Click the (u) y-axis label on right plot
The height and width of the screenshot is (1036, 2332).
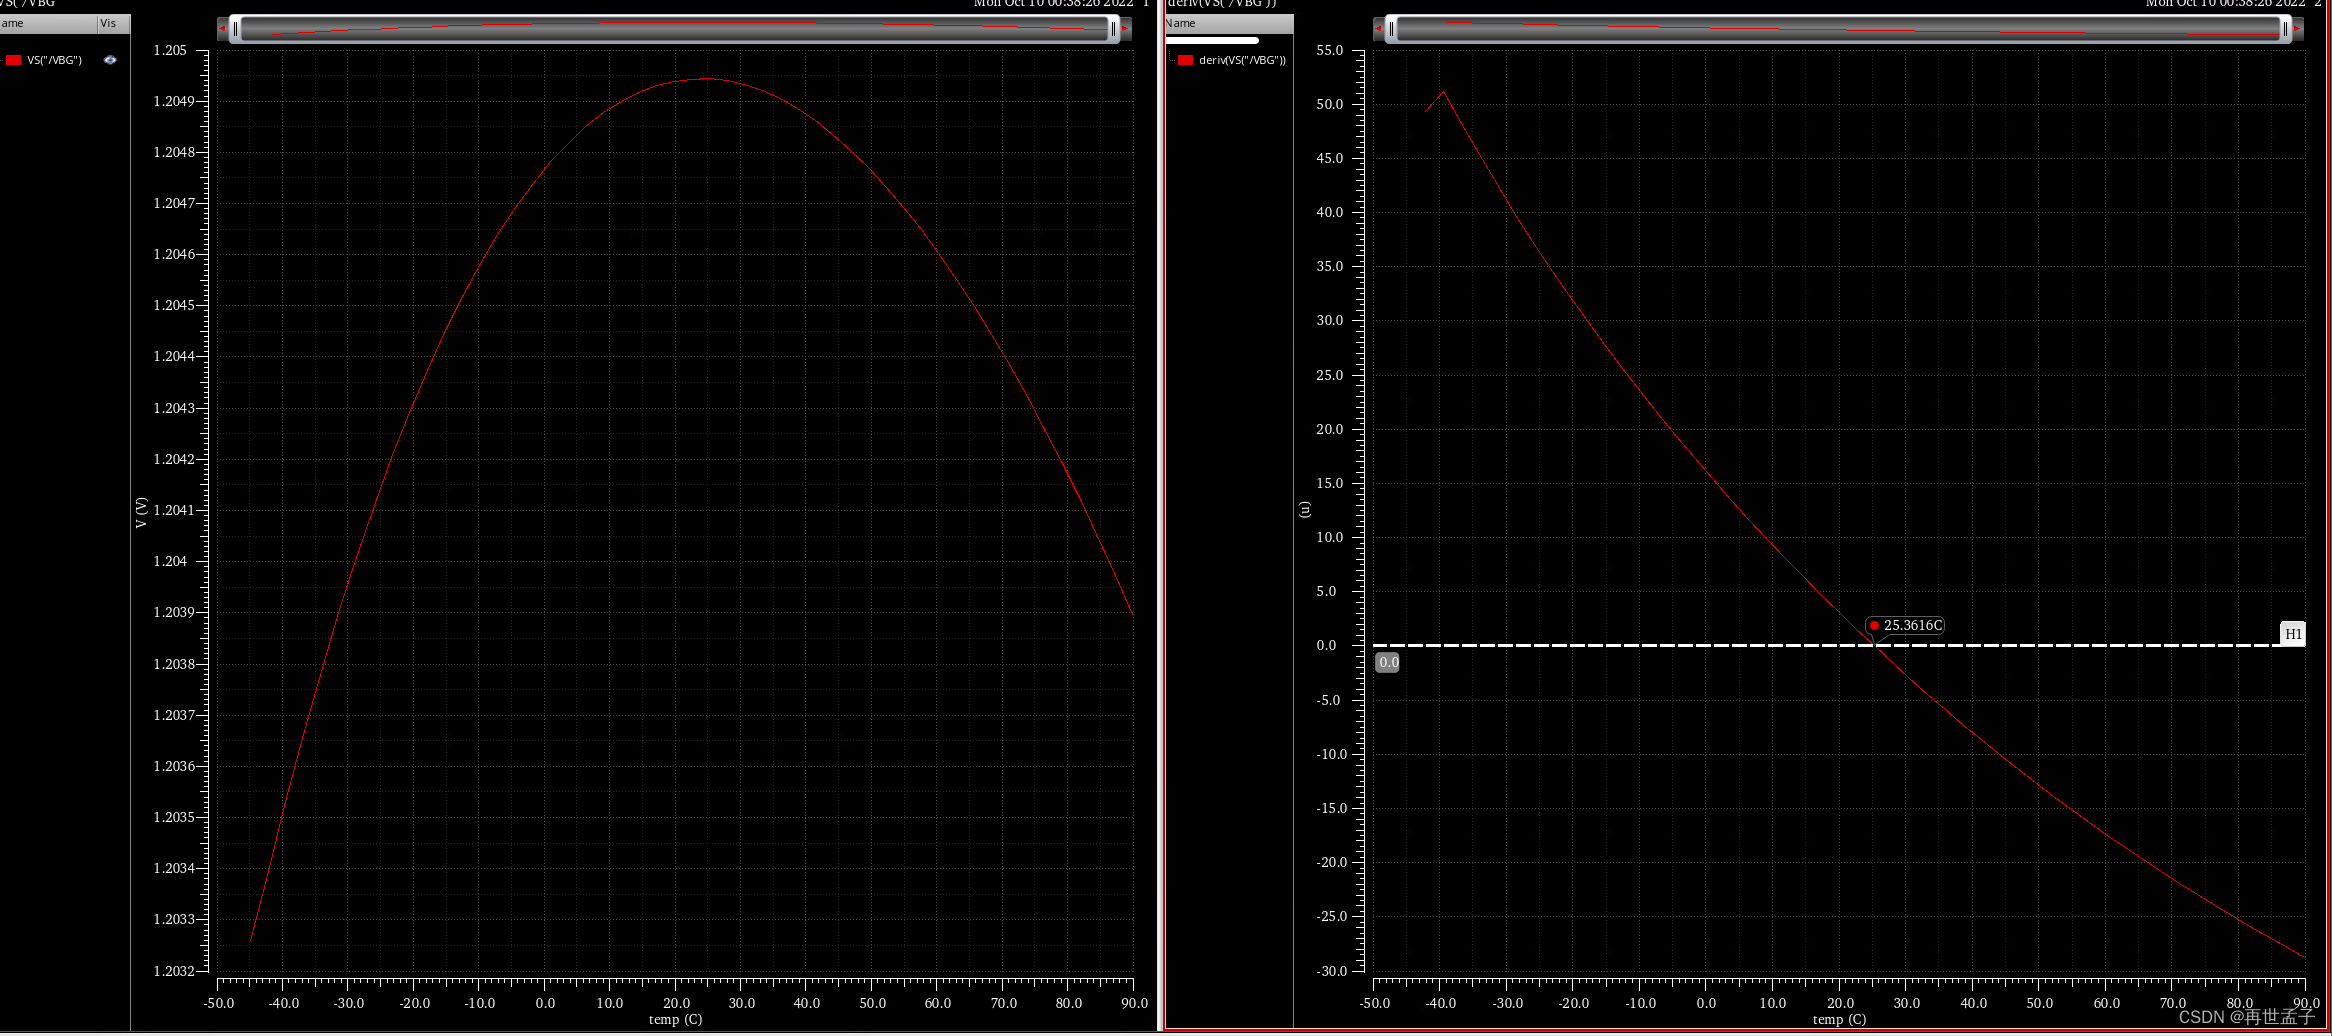click(1304, 509)
